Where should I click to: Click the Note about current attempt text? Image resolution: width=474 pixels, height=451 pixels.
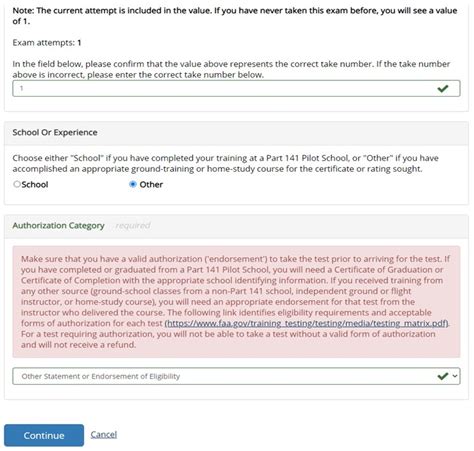[235, 16]
